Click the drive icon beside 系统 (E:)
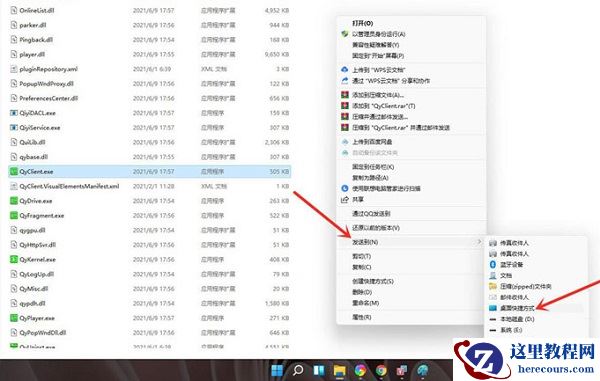The width and height of the screenshot is (600, 381). [493, 330]
